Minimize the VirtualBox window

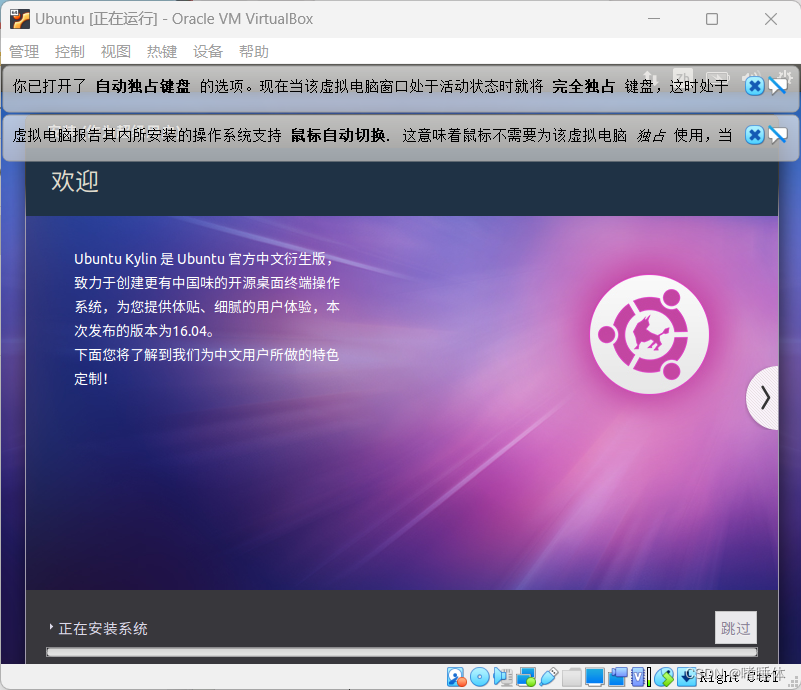click(x=654, y=19)
